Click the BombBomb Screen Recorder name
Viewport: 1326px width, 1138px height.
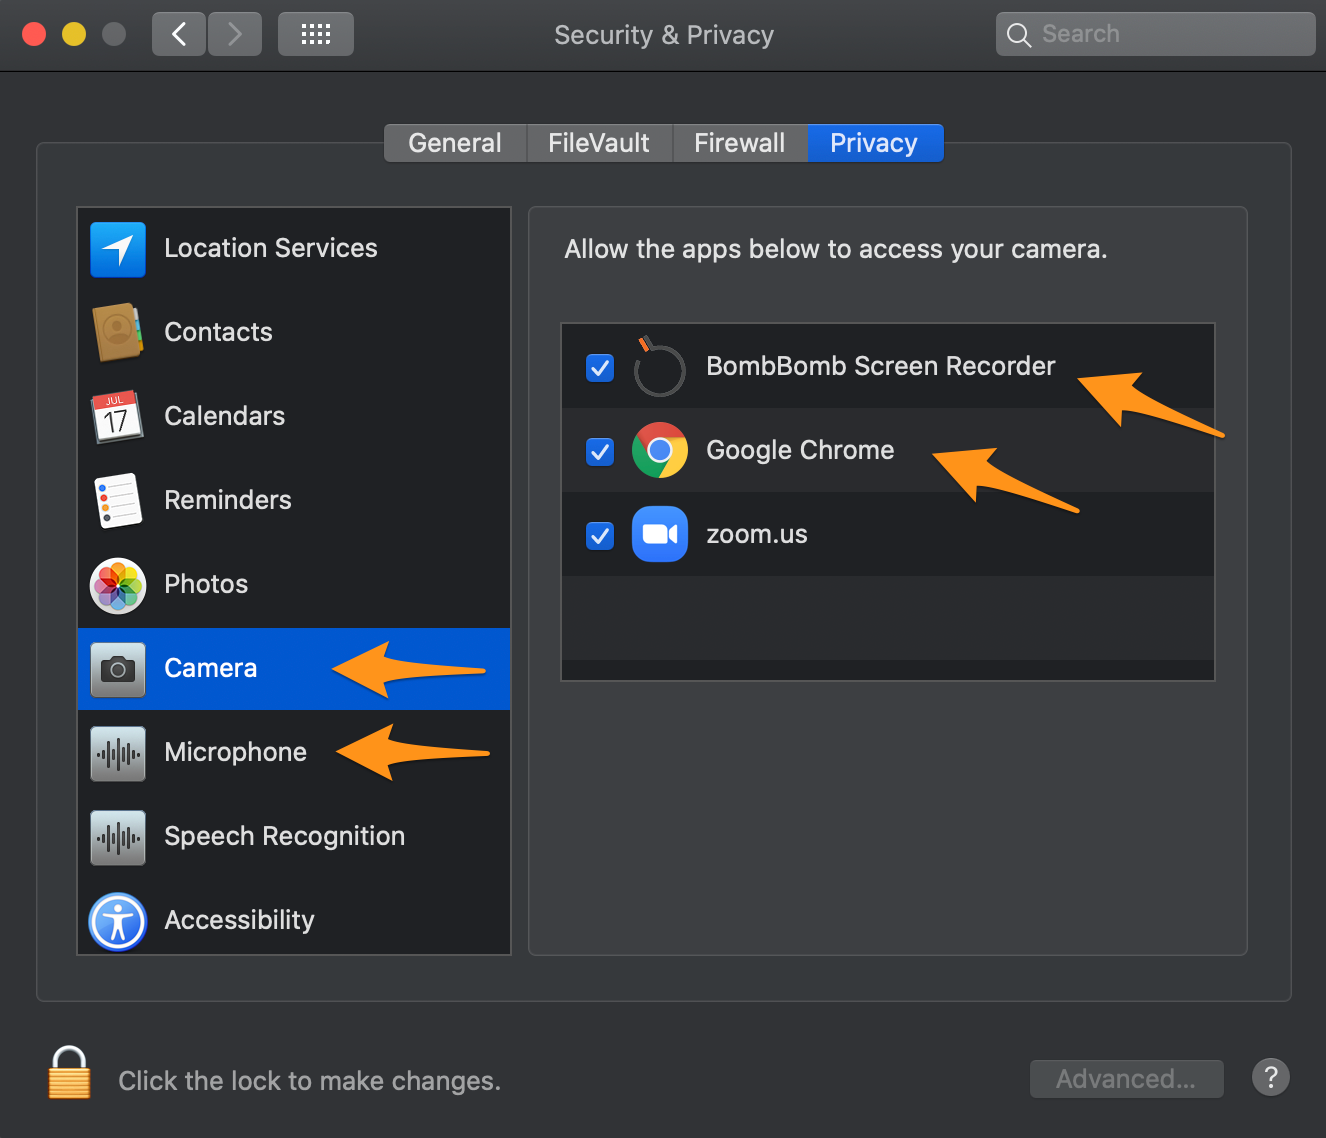(881, 366)
